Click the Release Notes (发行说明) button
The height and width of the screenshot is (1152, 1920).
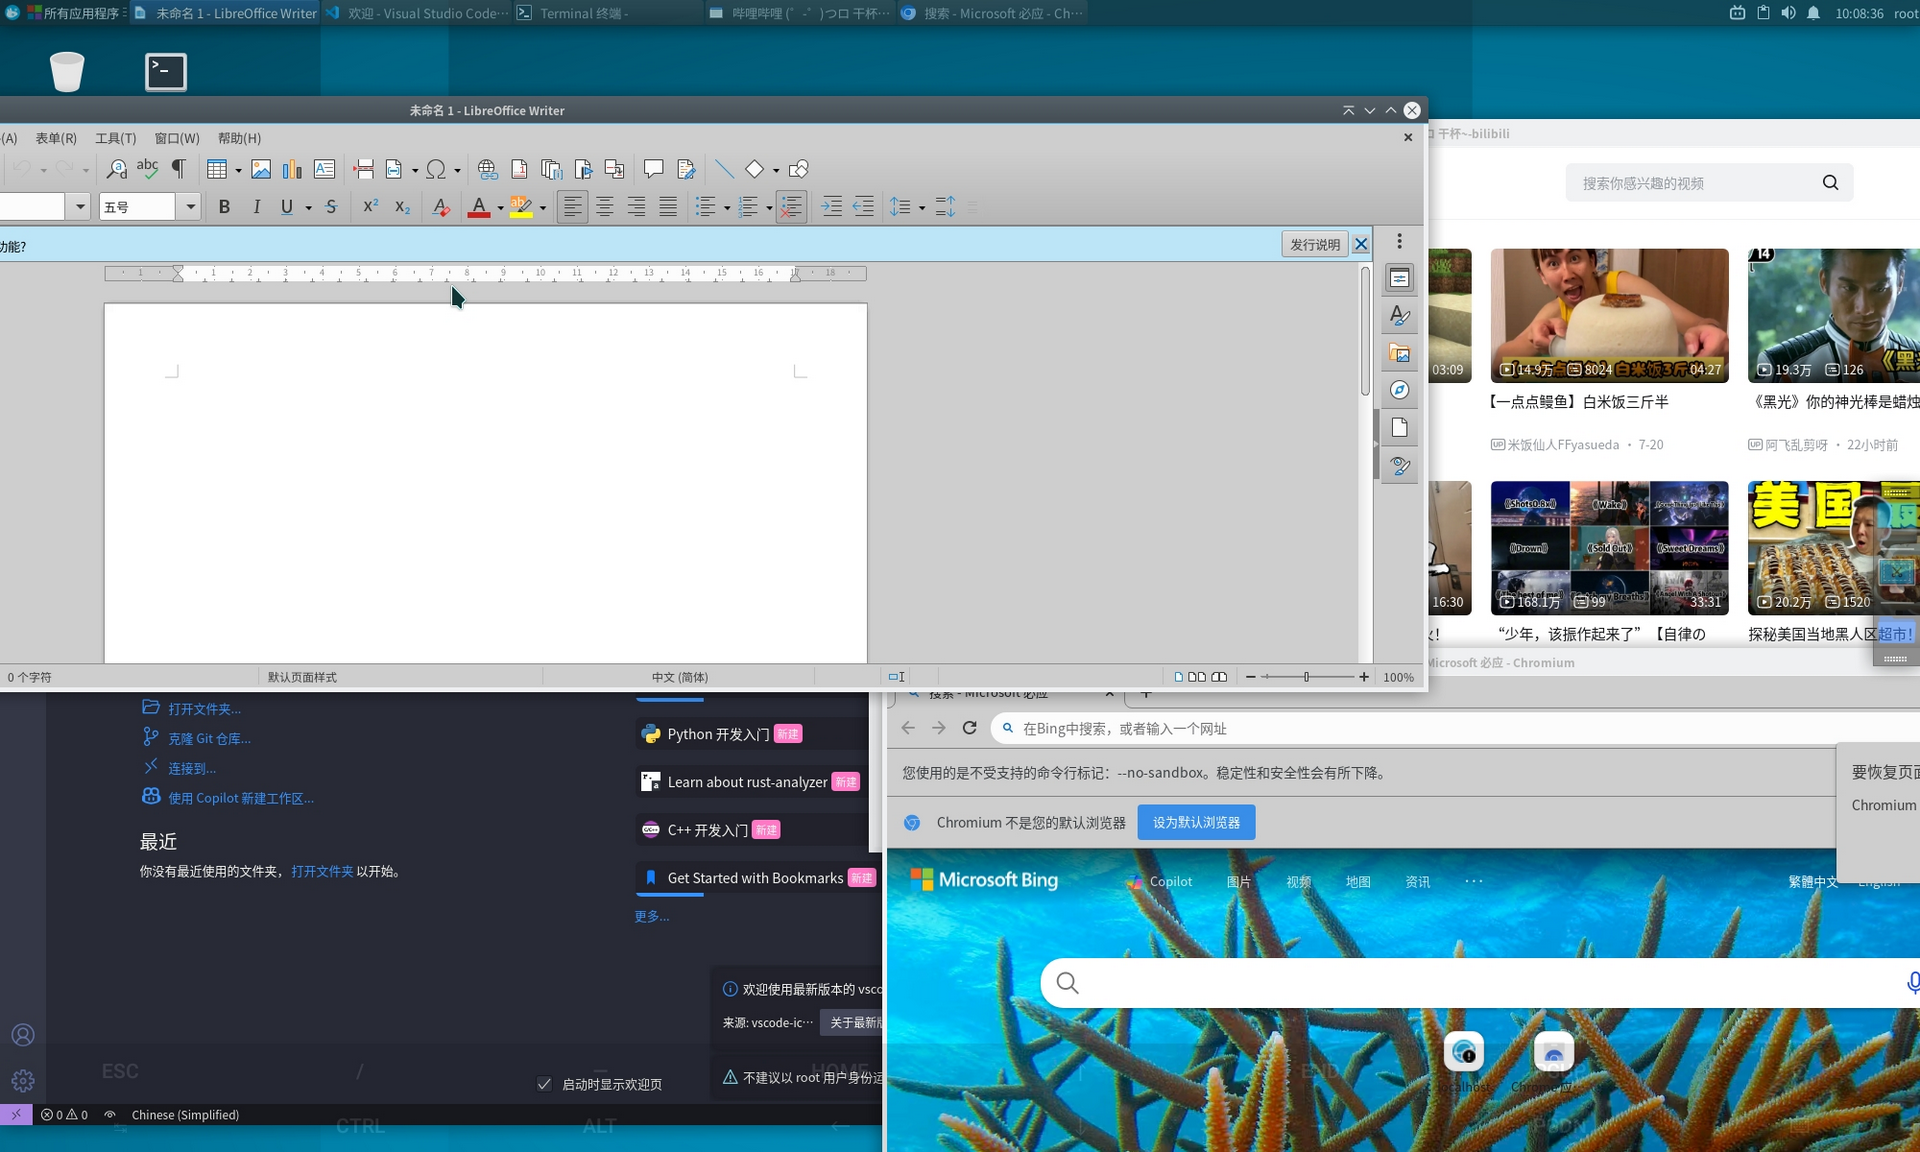(1314, 244)
